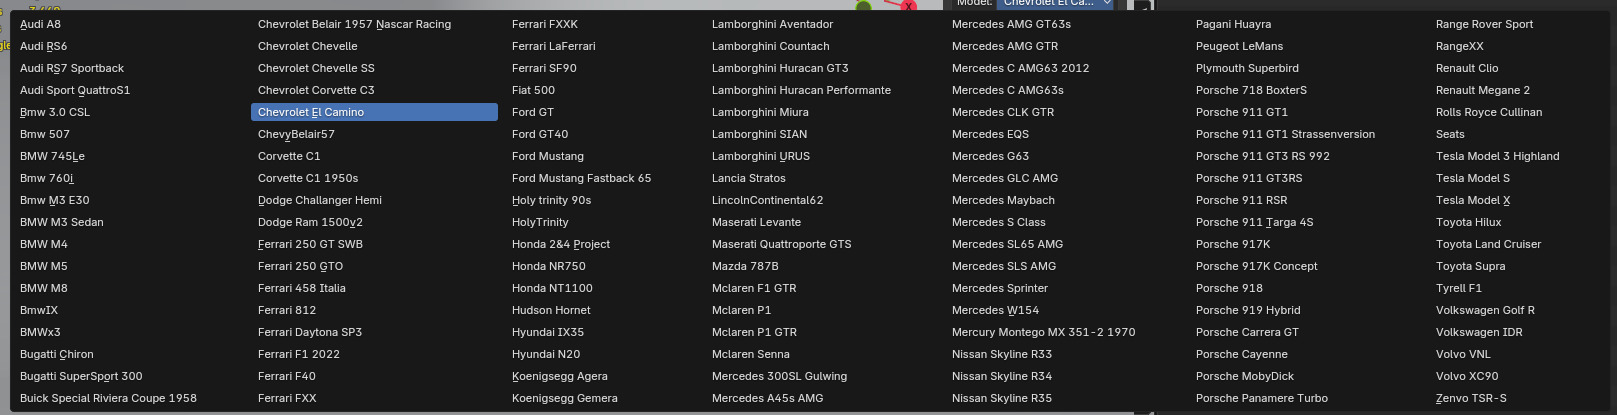1617x415 pixels.
Task: Choose Audi RS6 in the list
Action: coord(44,46)
